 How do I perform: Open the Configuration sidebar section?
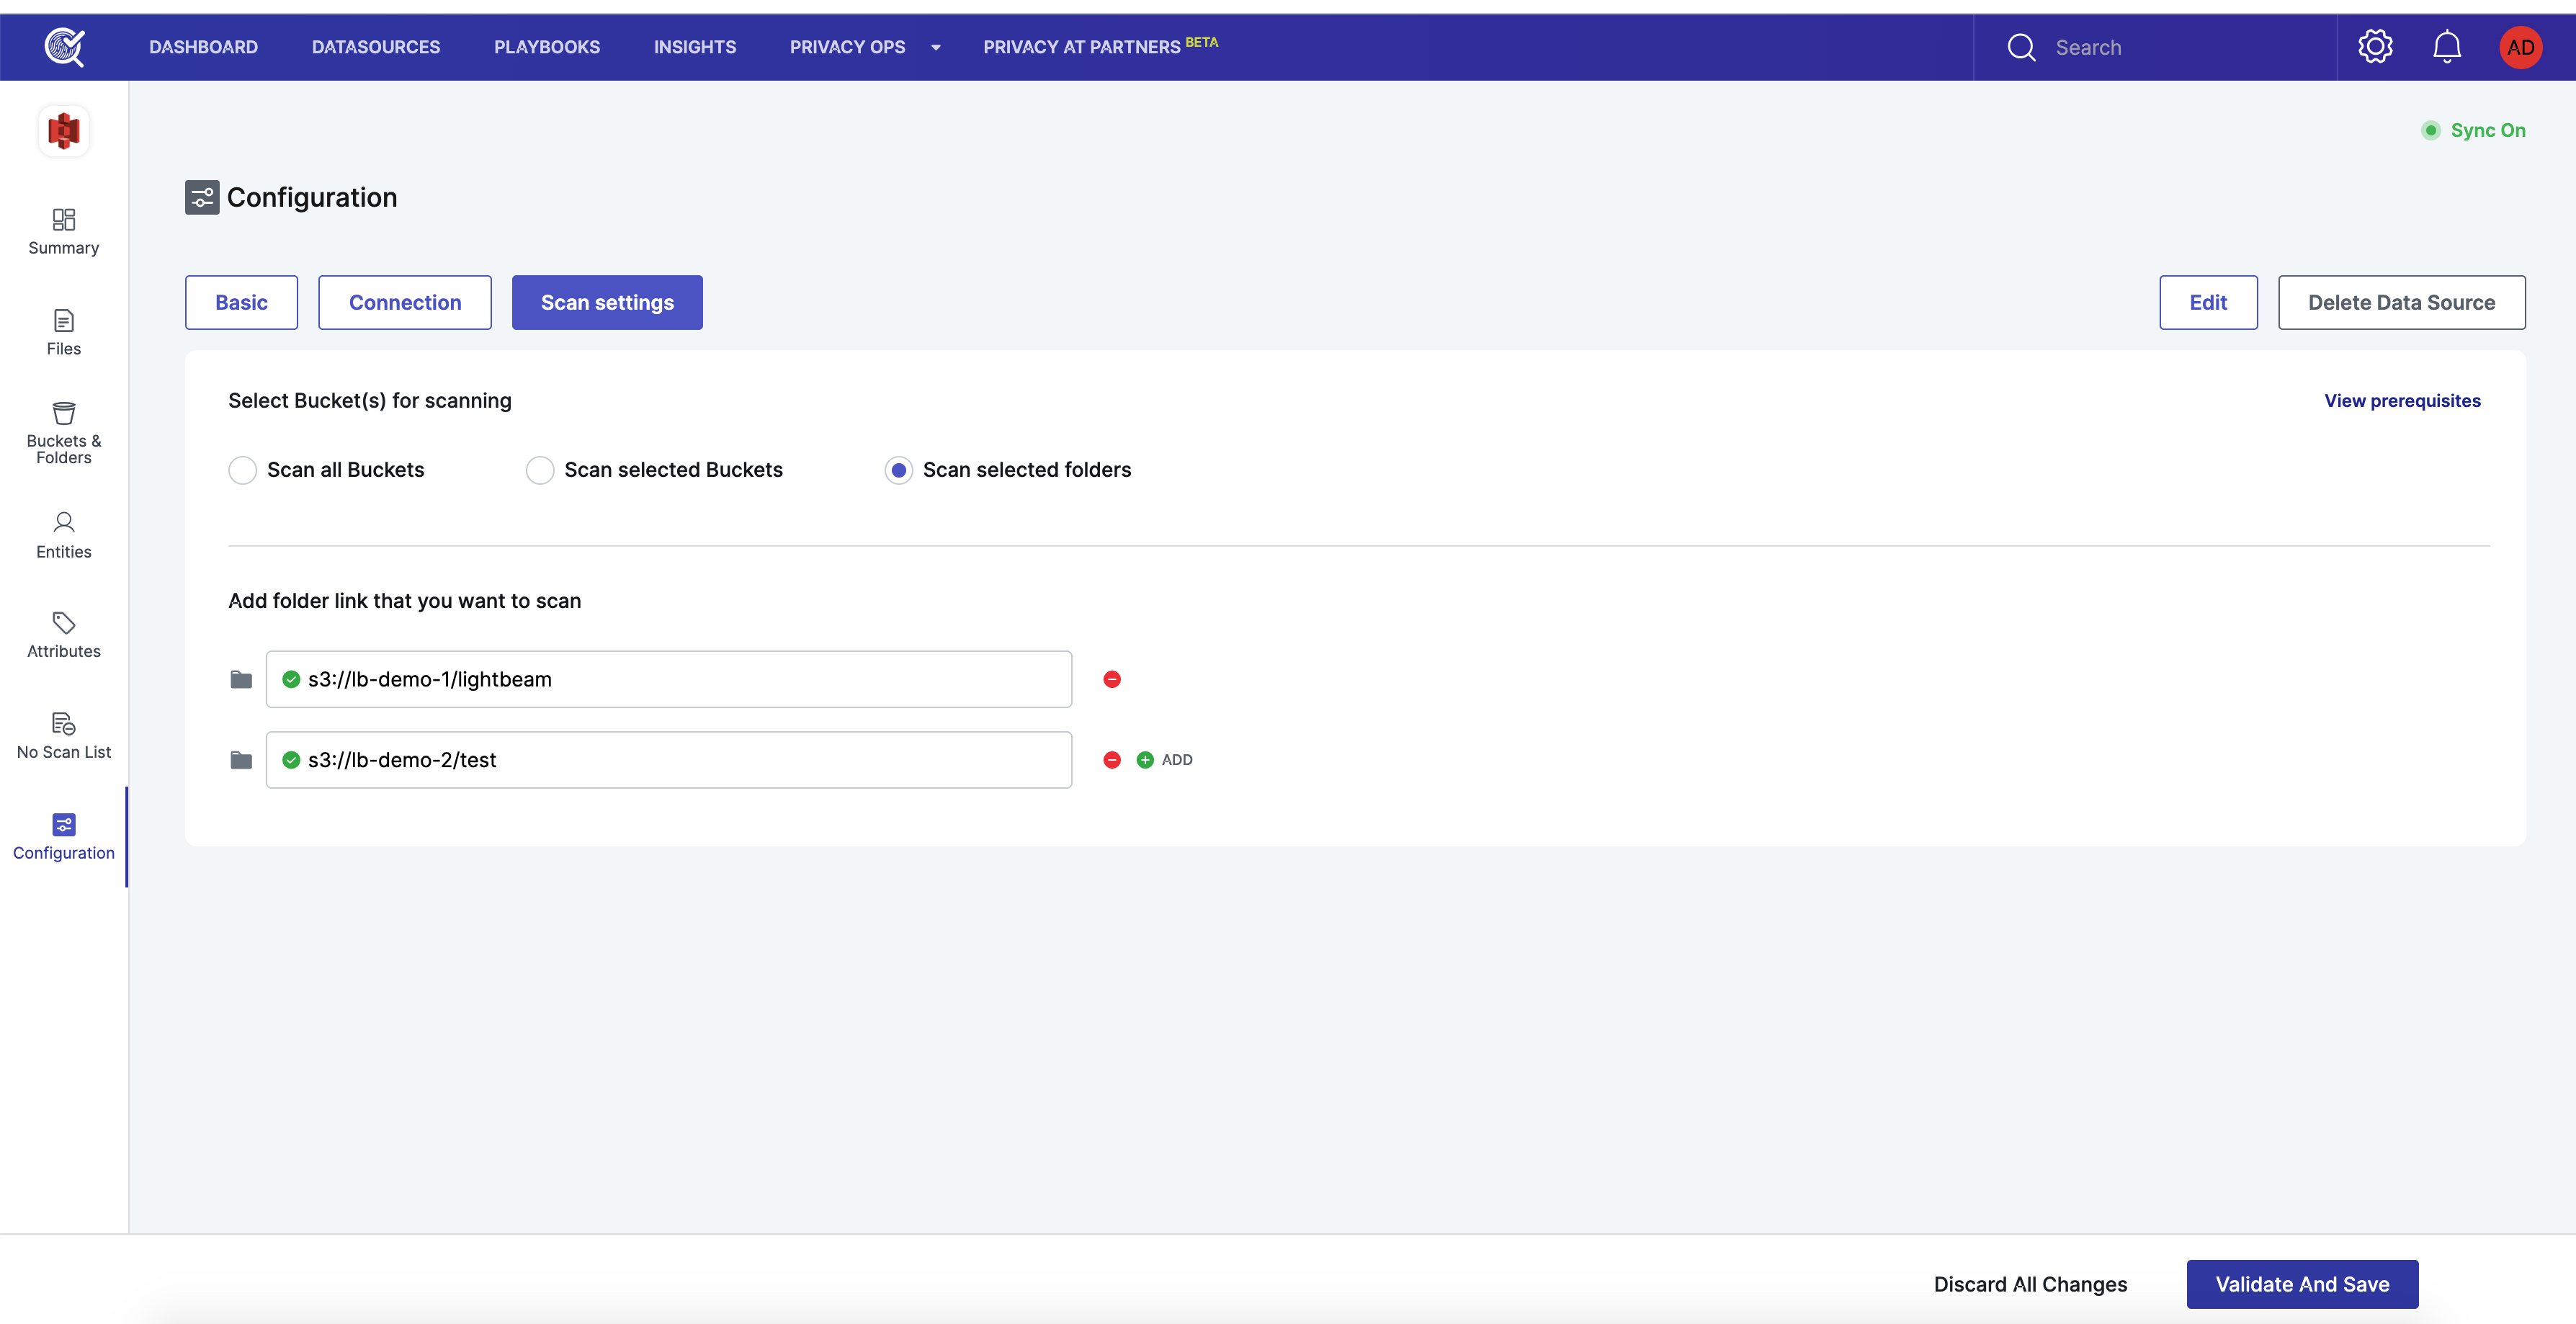click(64, 838)
